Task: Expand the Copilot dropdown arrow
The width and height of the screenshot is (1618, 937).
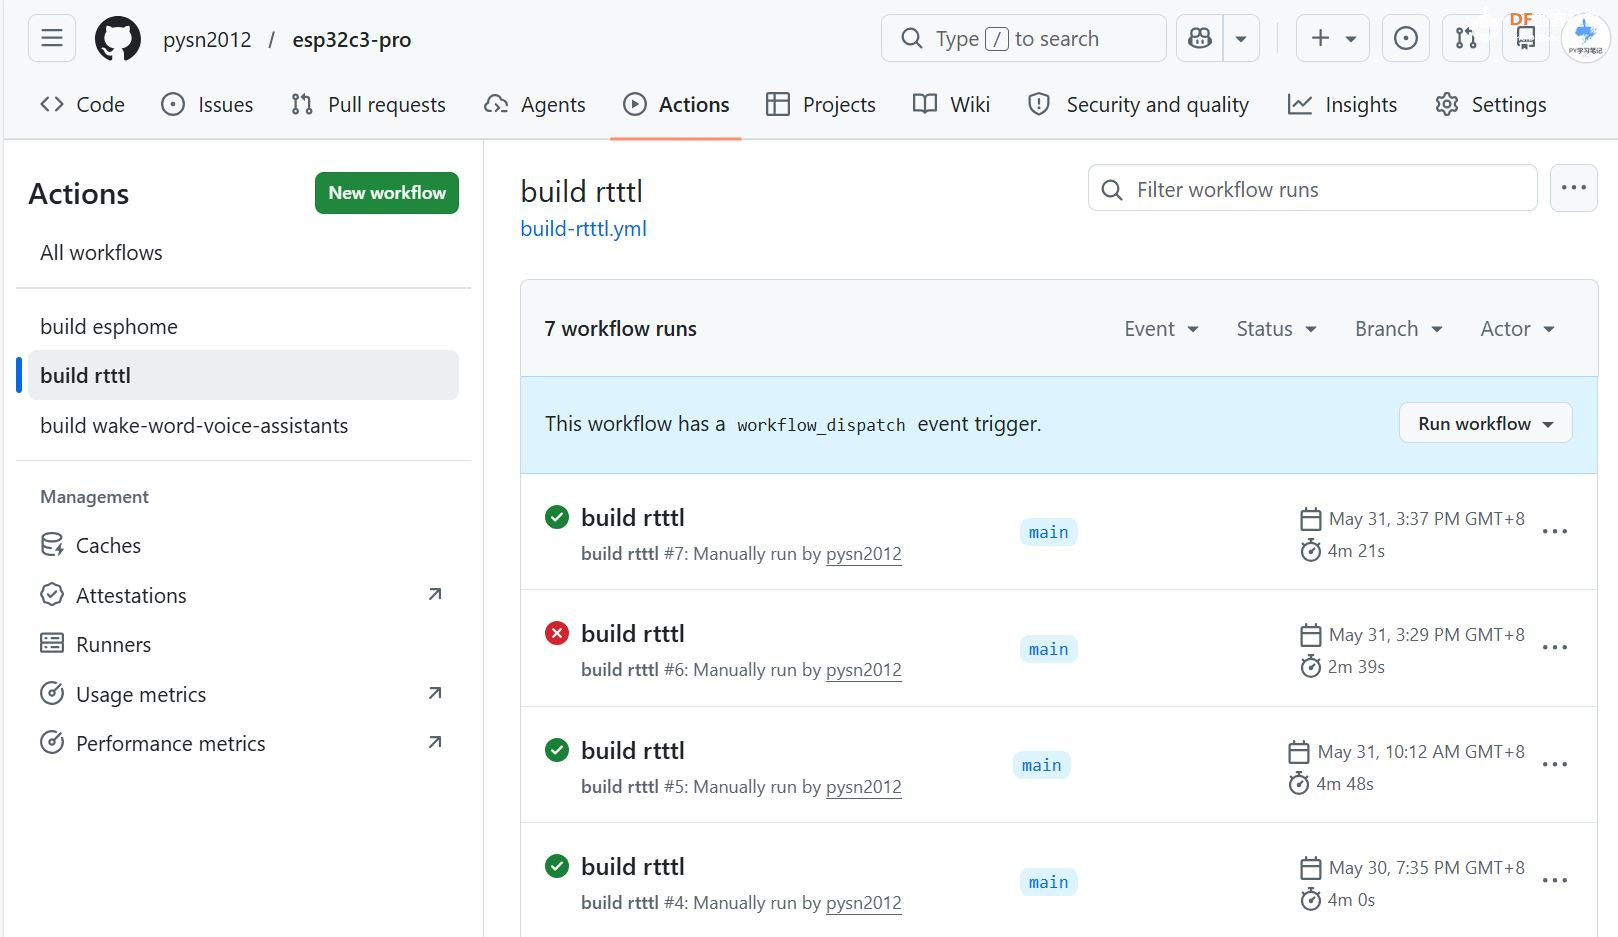Action: point(1241,38)
